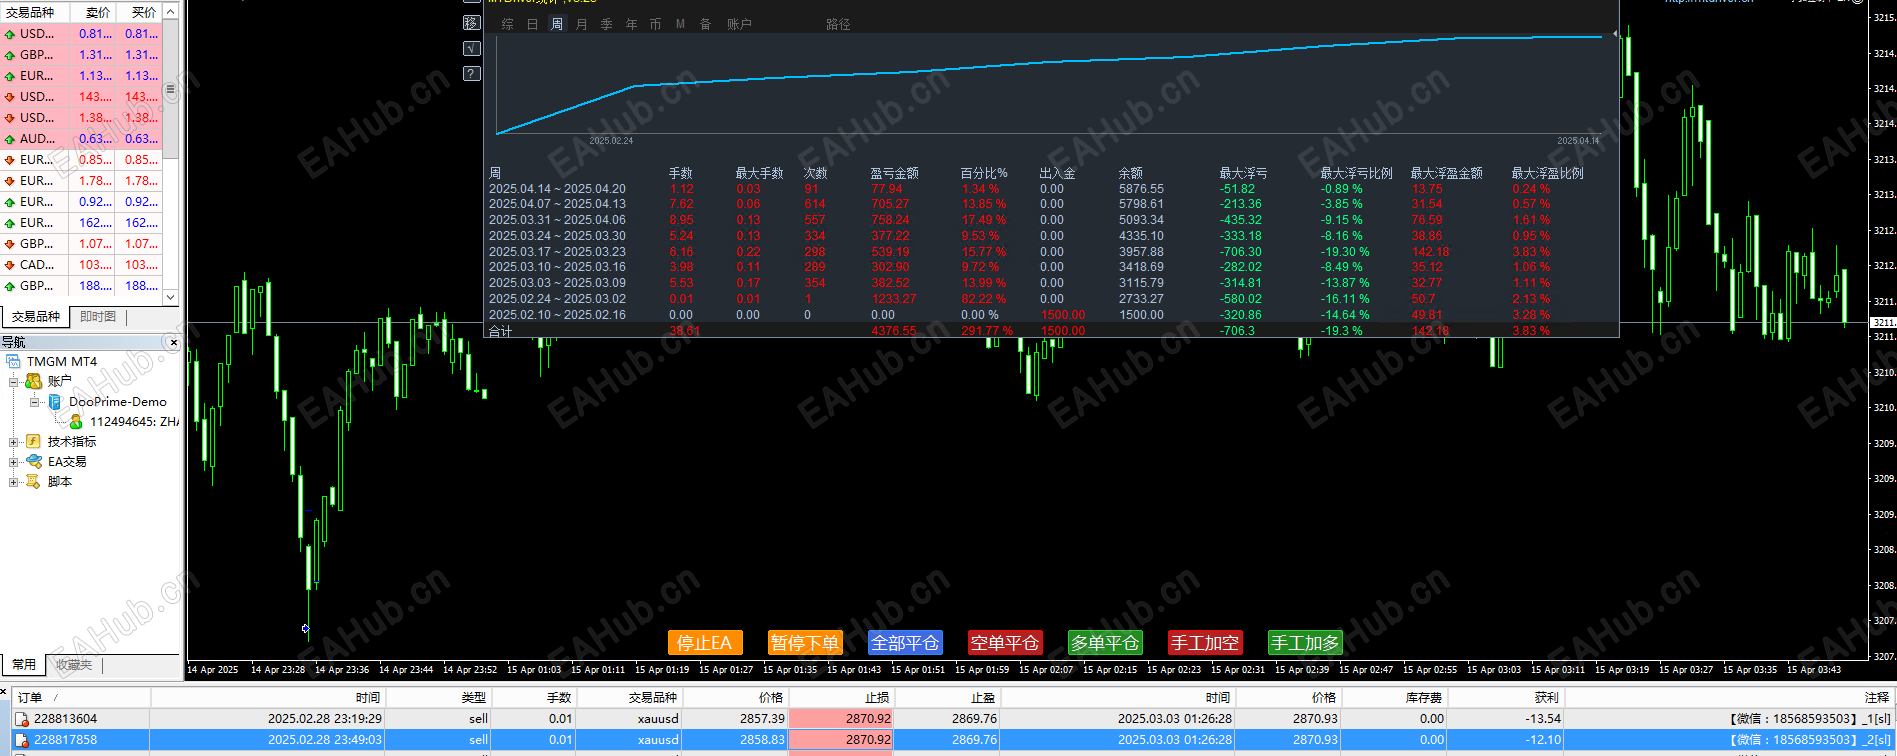The width and height of the screenshot is (1897, 756).
Task: Click the 停止EA button
Action: coord(704,643)
